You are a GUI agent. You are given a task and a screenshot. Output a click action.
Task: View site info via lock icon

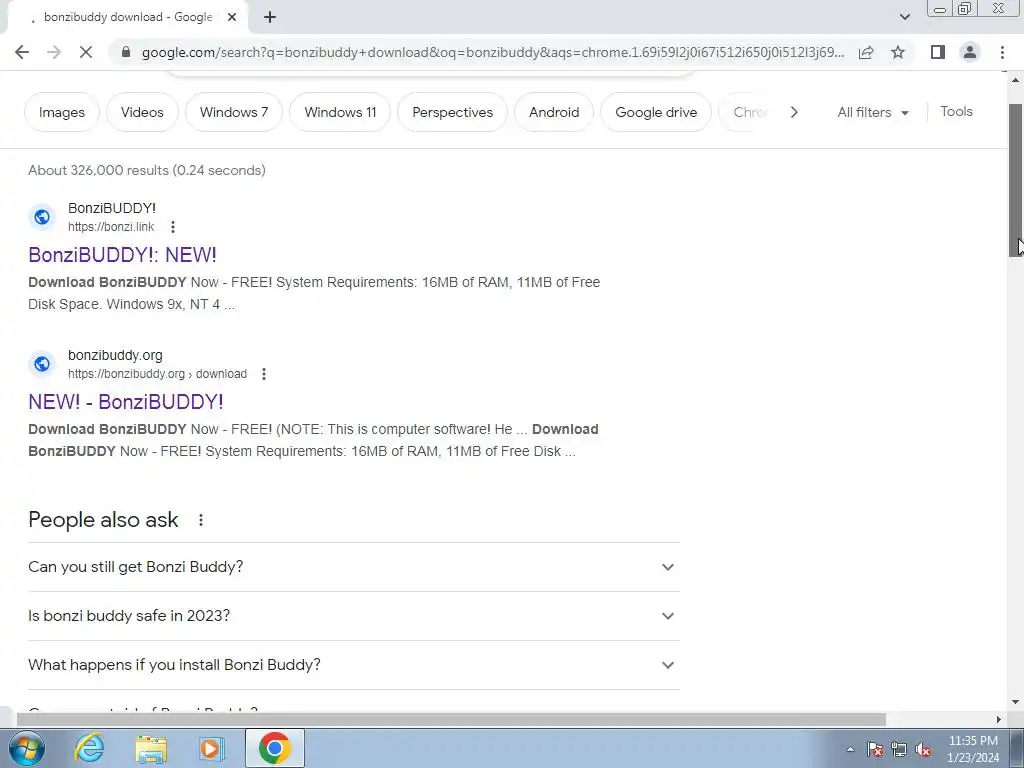coord(127,52)
